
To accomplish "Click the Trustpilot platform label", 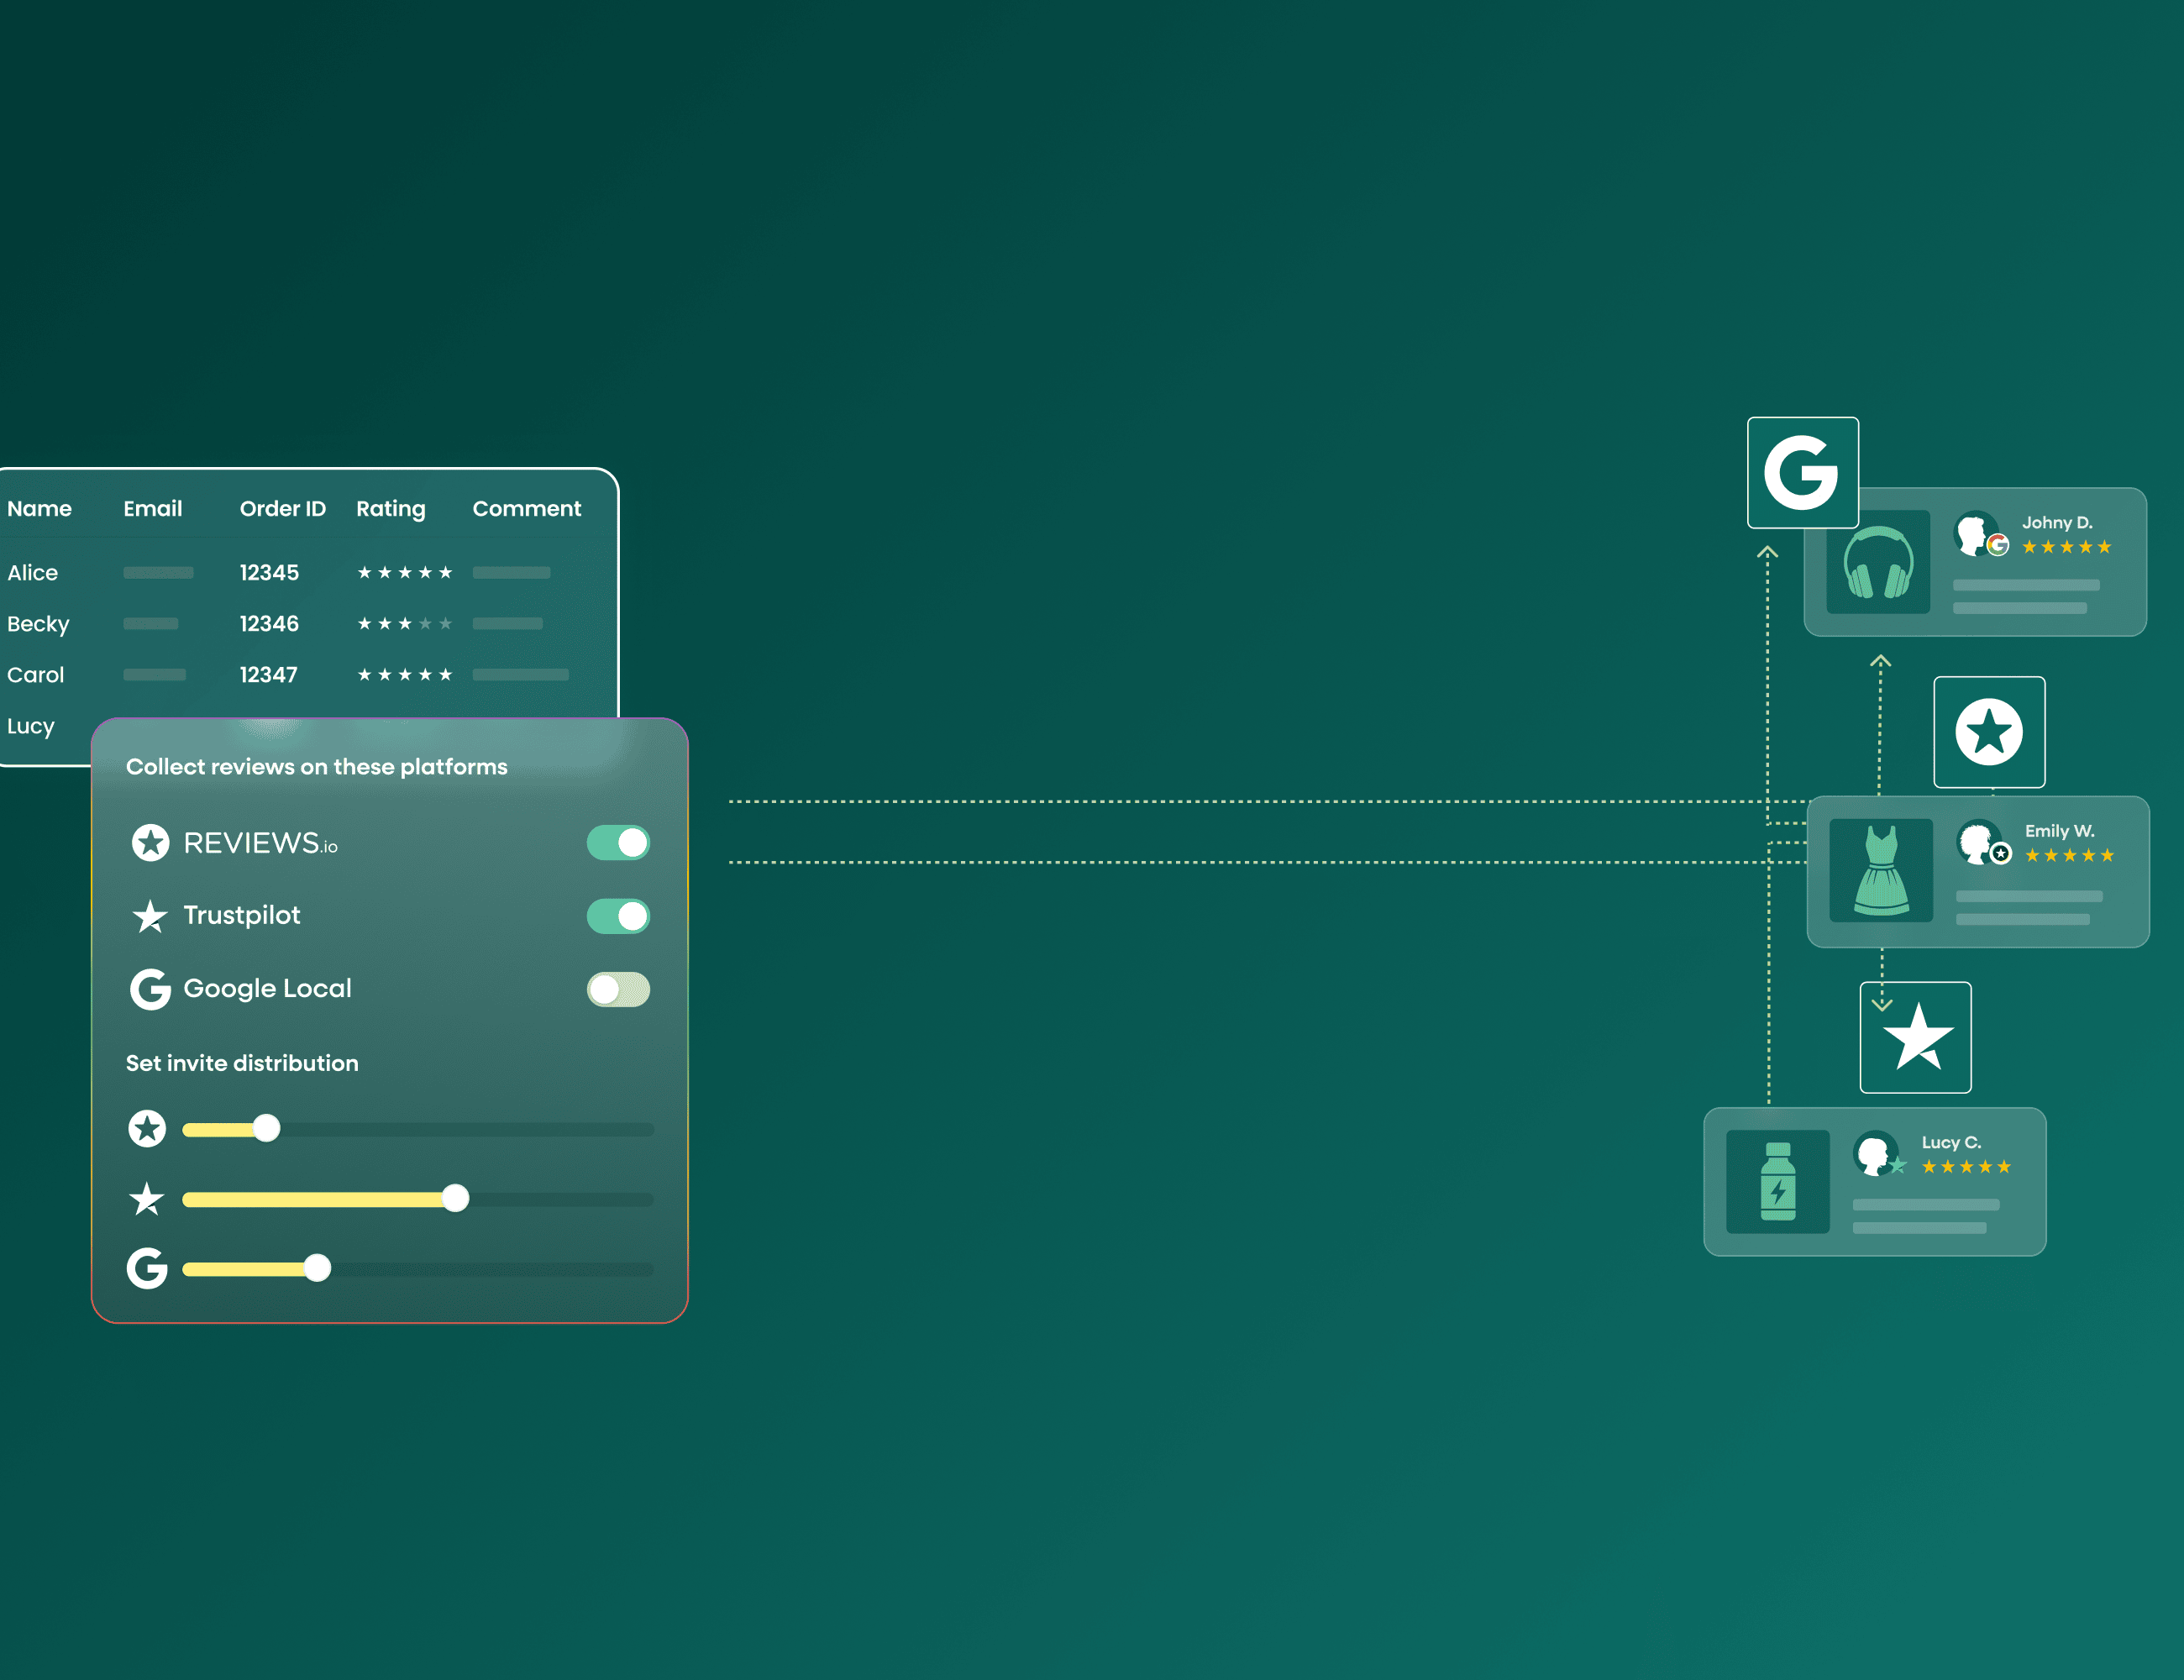I will [x=242, y=915].
